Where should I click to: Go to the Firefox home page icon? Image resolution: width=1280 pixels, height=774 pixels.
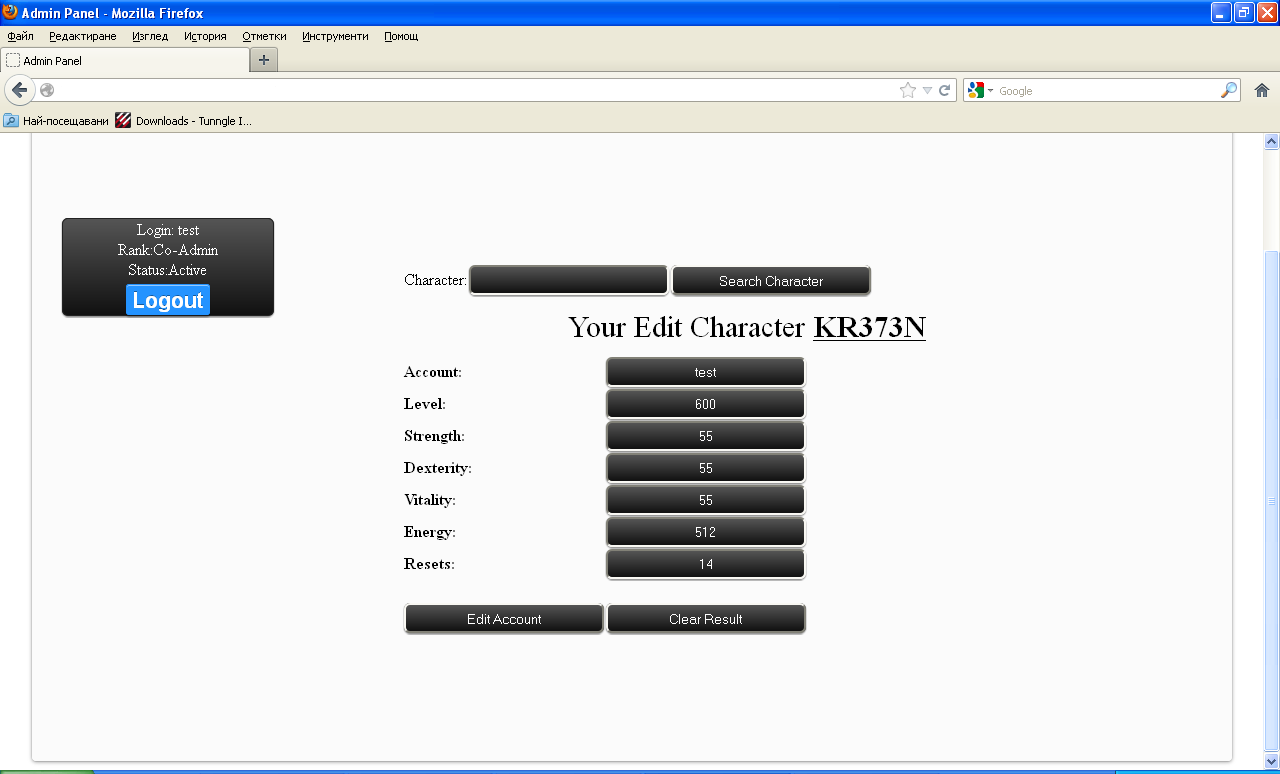[1262, 90]
